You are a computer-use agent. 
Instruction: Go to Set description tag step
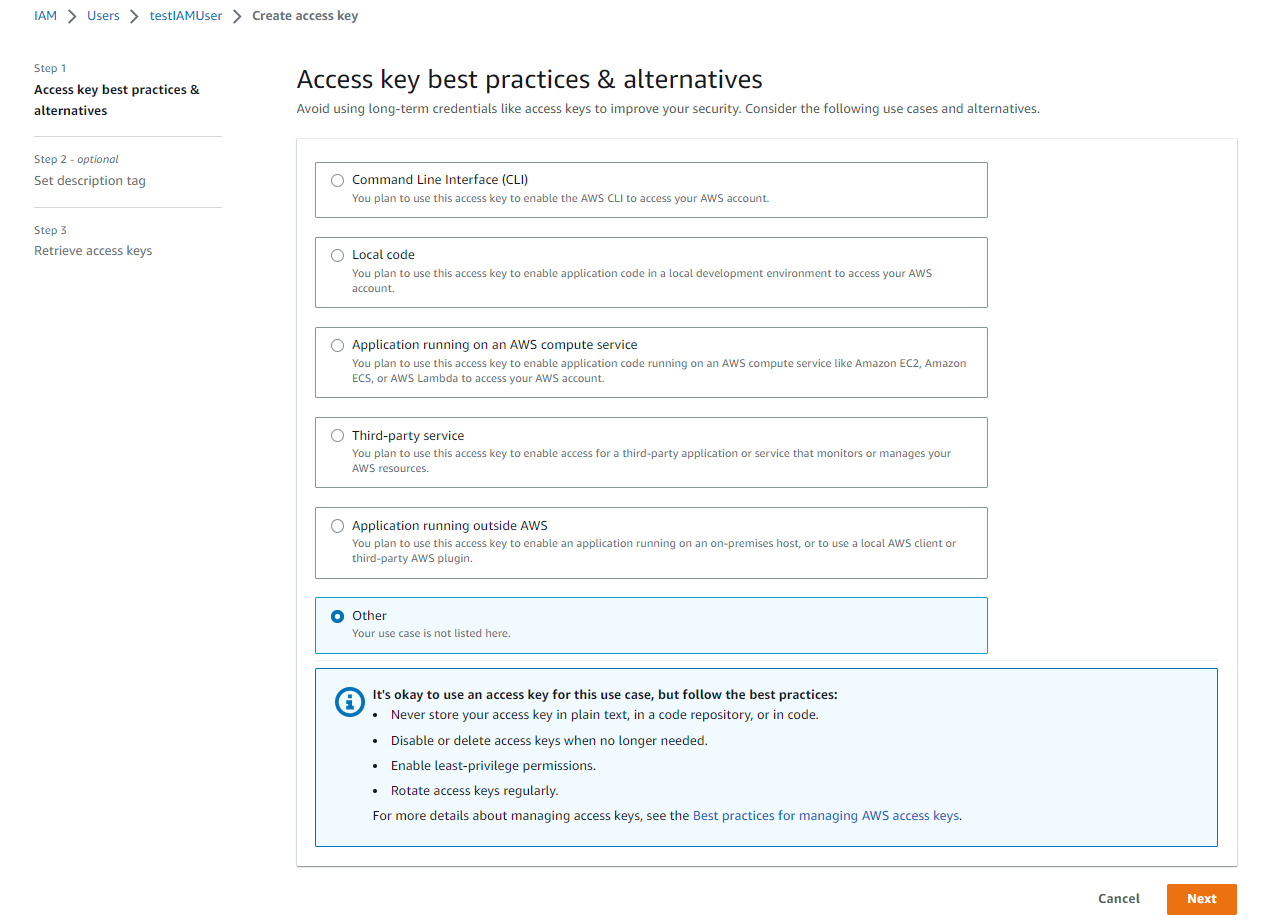pos(90,181)
